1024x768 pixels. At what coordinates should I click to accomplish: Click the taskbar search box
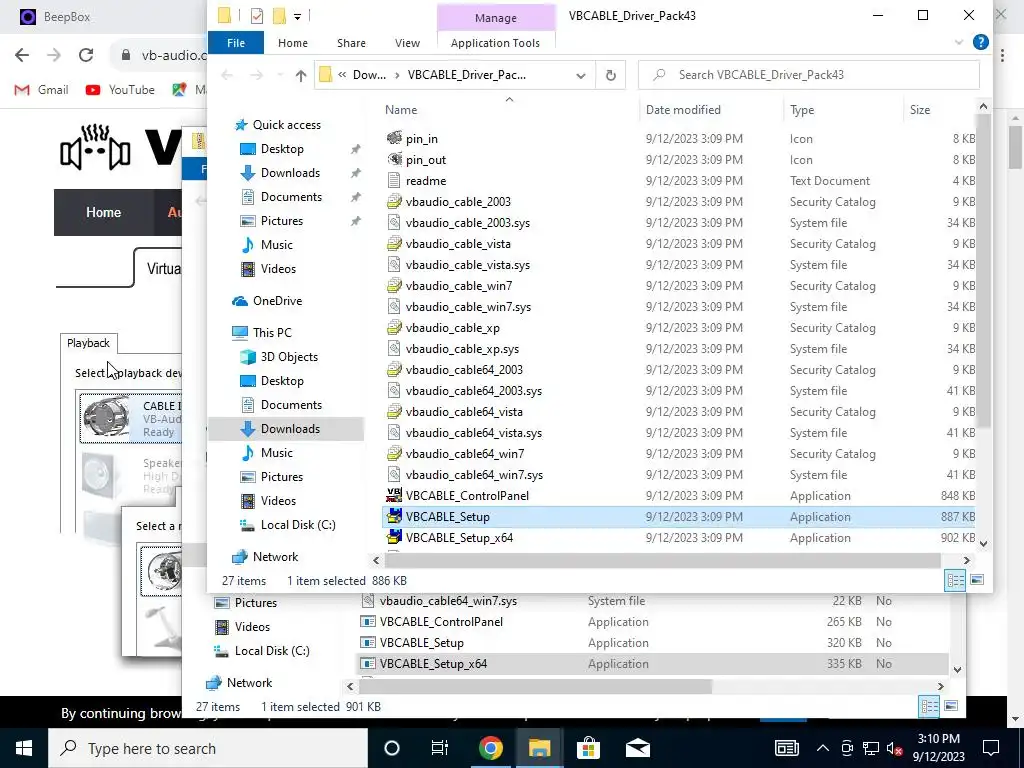[x=208, y=748]
